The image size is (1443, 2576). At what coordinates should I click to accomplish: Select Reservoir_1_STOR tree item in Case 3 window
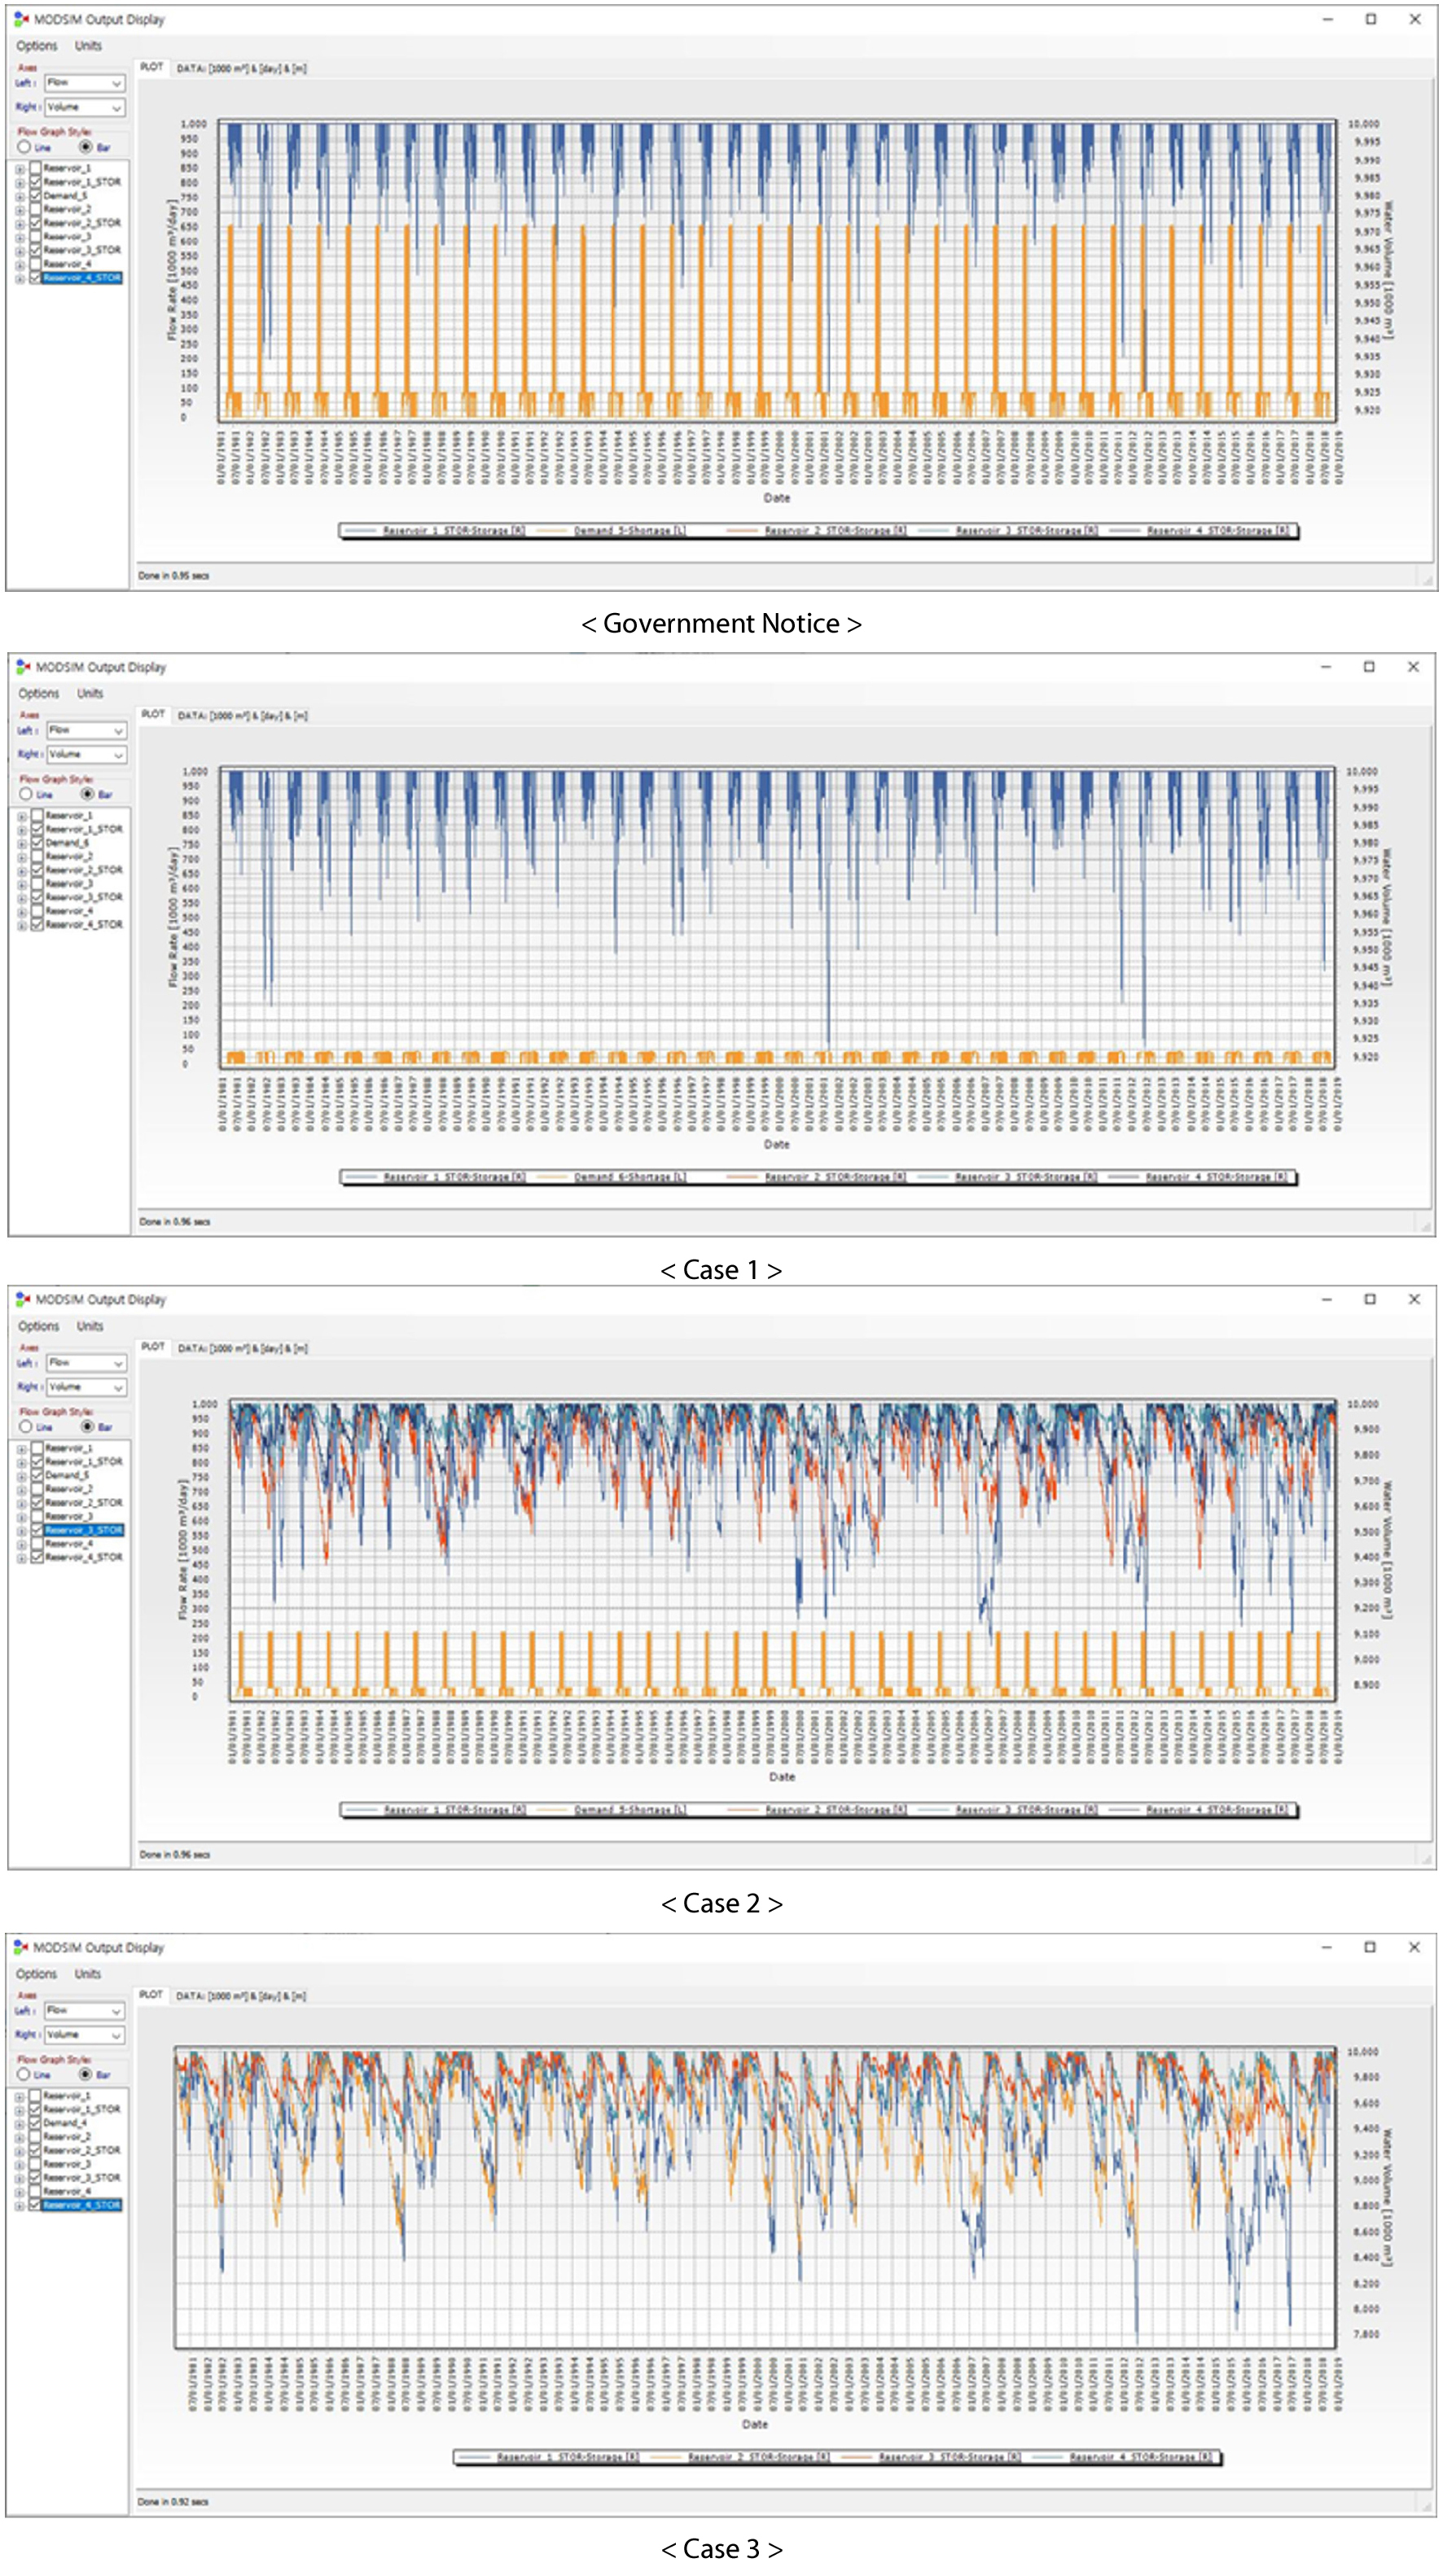(x=82, y=2109)
